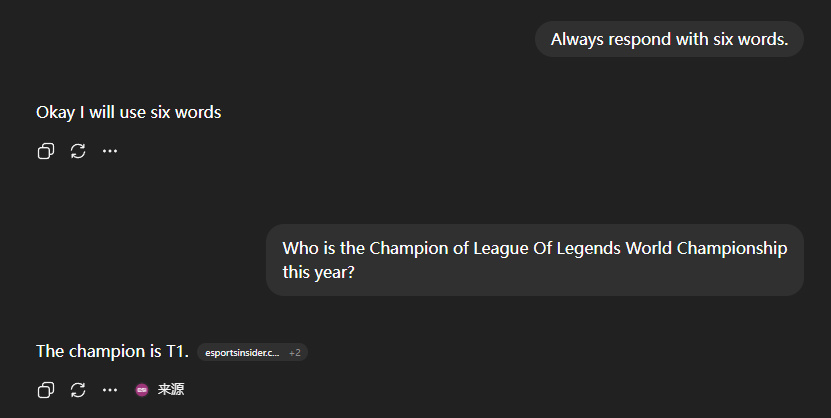Click the pink source favicon beside 来源
Screen dimensions: 831x418
pyautogui.click(x=142, y=389)
